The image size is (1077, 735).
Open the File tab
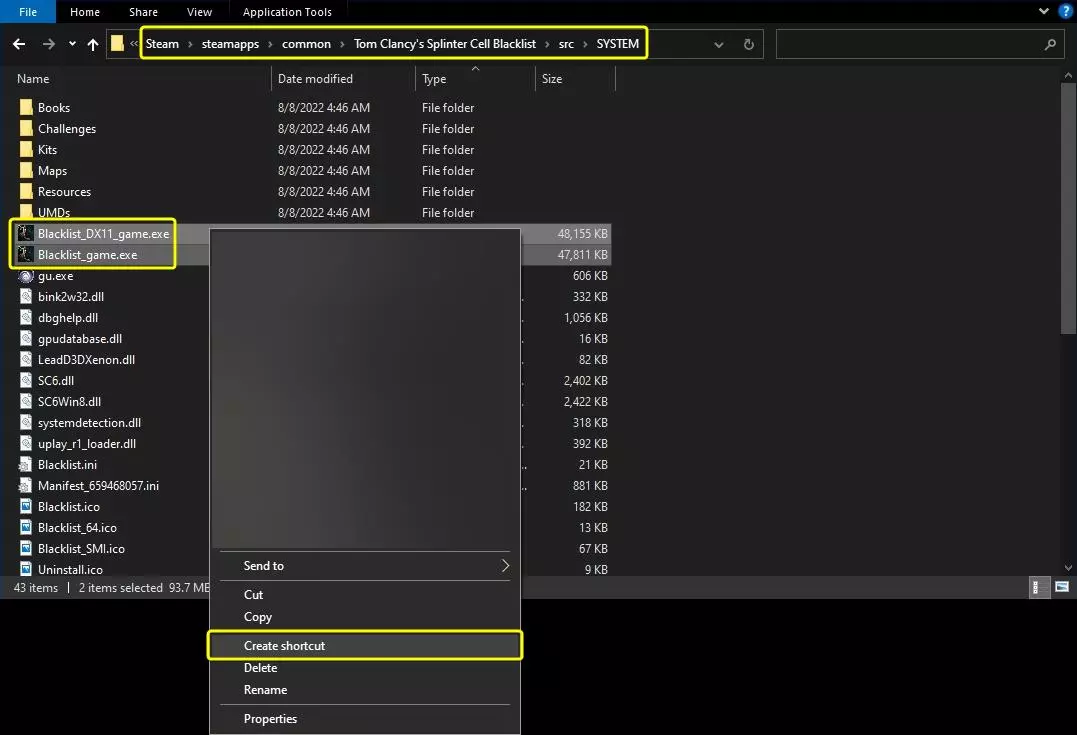pyautogui.click(x=28, y=12)
